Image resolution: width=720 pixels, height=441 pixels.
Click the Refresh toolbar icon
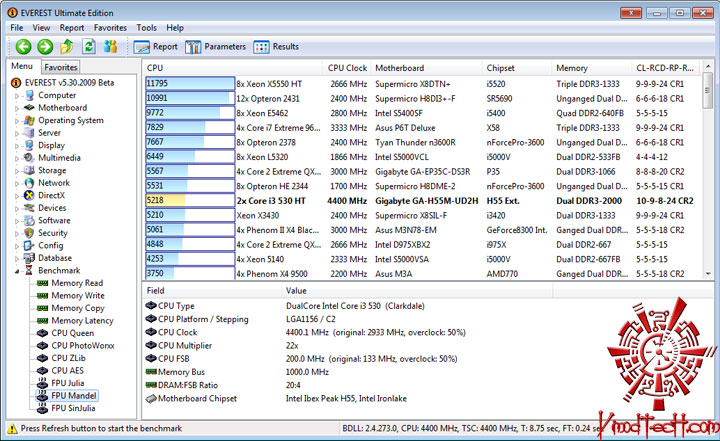[x=89, y=46]
